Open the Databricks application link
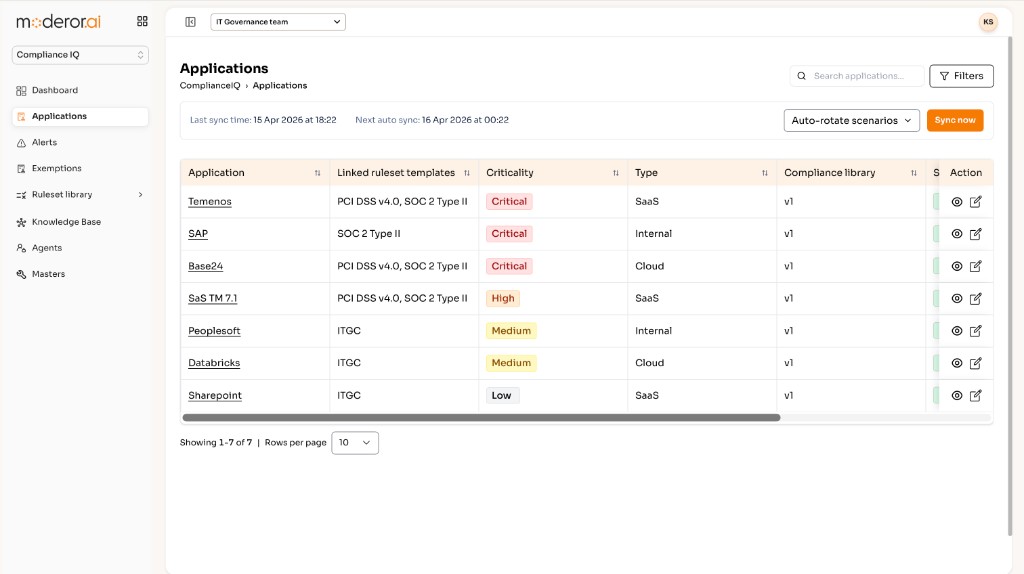This screenshot has width=1024, height=574. (214, 363)
